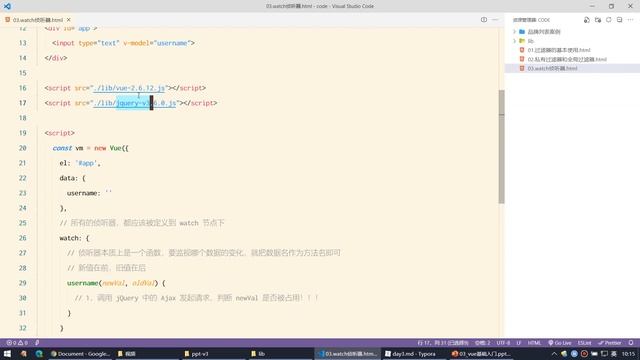The height and width of the screenshot is (360, 640).
Task: Click ESLint status bar item
Action: tap(584, 343)
